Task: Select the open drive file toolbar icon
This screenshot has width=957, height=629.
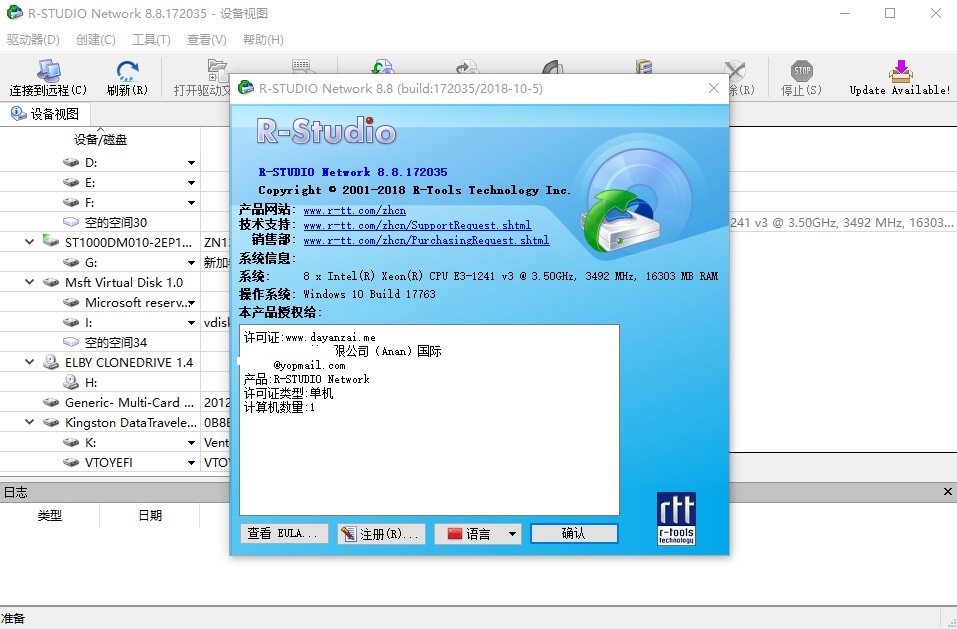Action: (x=215, y=70)
